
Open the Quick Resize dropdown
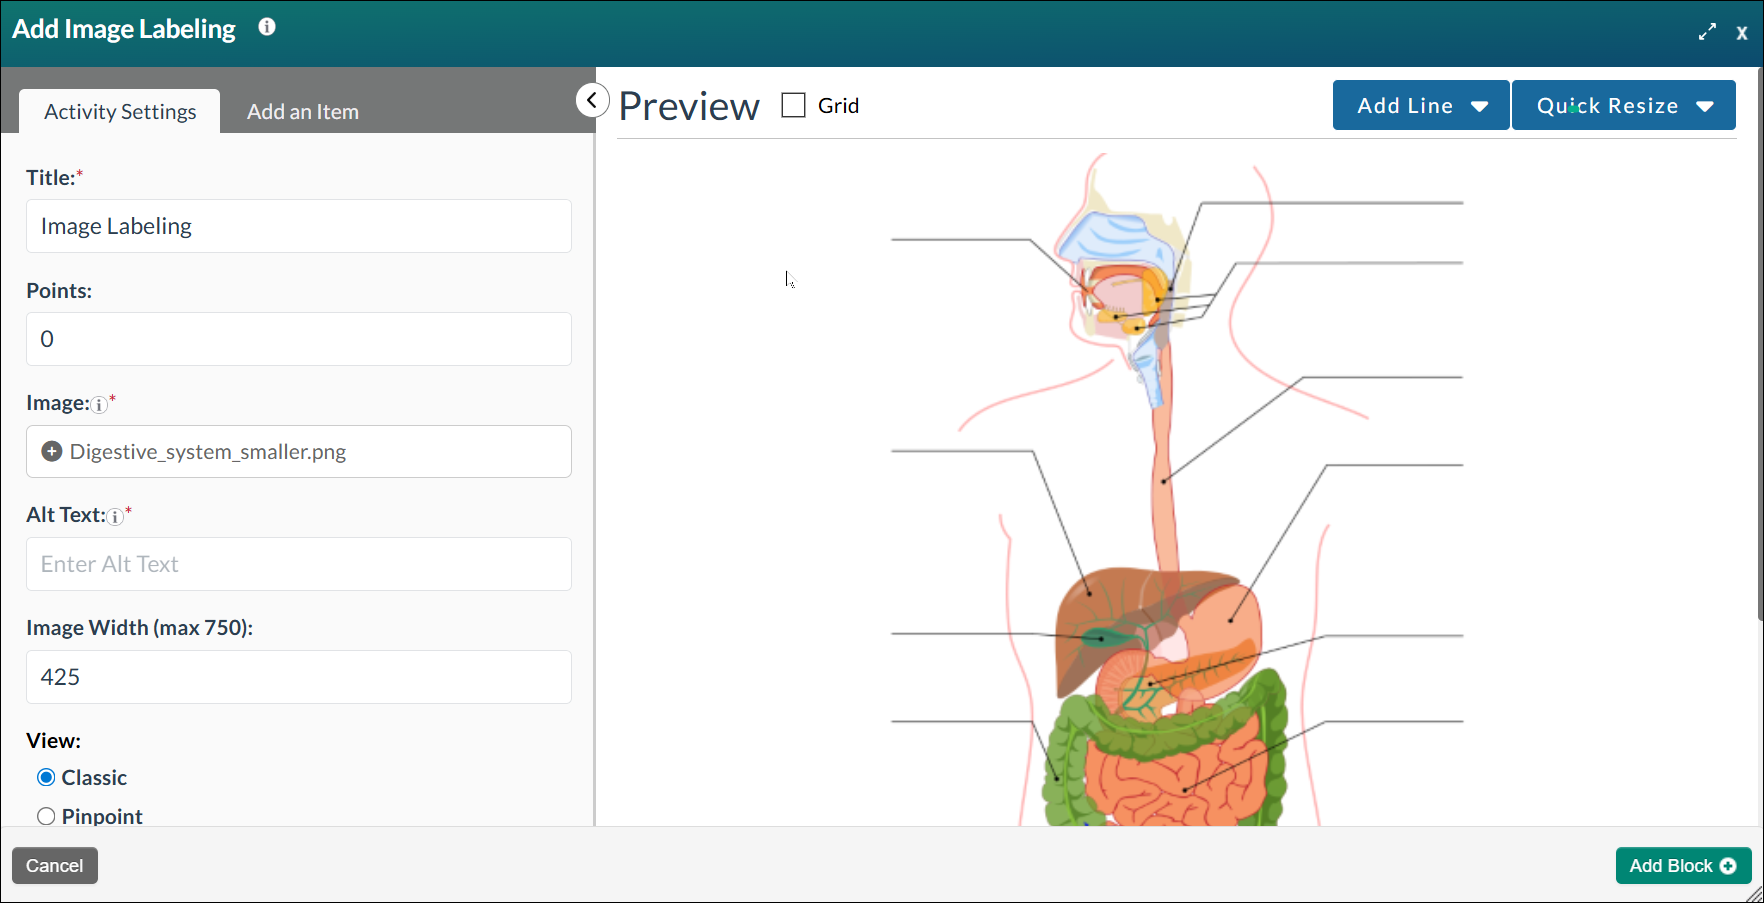click(1623, 105)
